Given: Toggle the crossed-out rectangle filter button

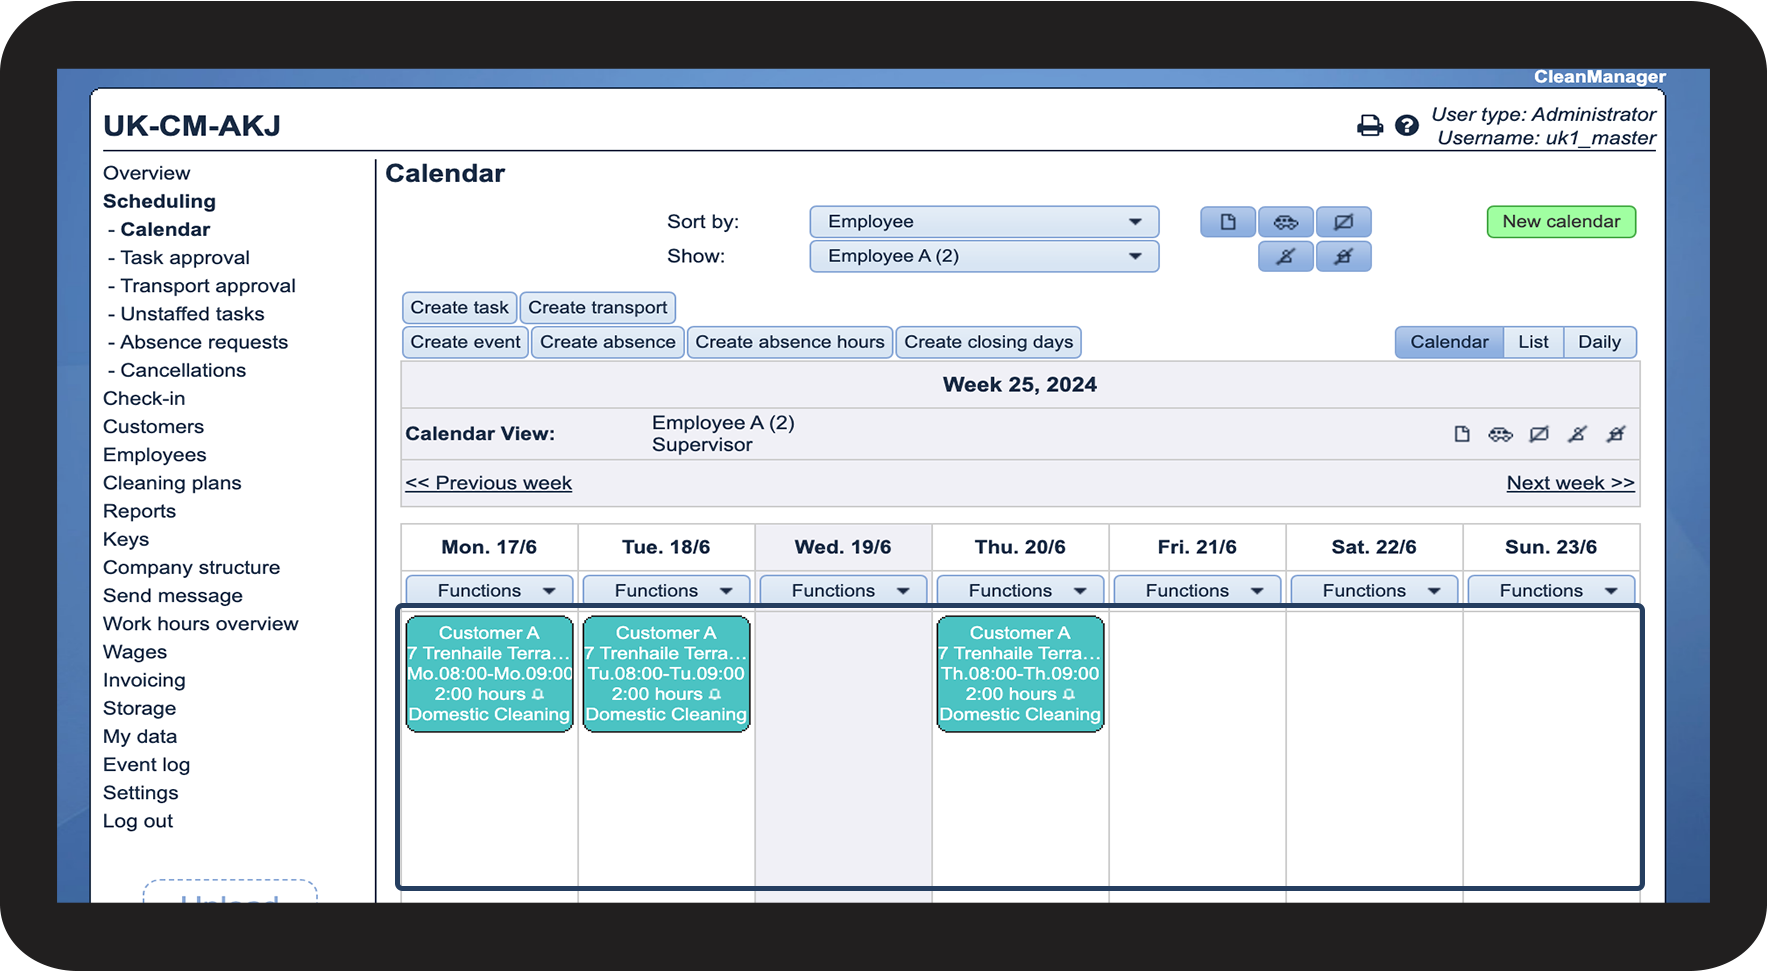Looking at the screenshot, I should point(1344,222).
